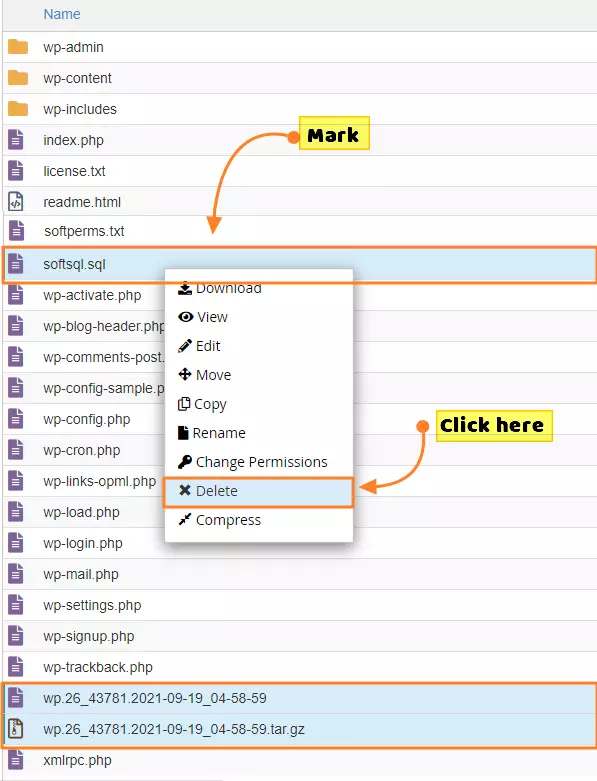Open the wp-includes folder
Viewport: 597px width, 781px height.
click(x=80, y=109)
